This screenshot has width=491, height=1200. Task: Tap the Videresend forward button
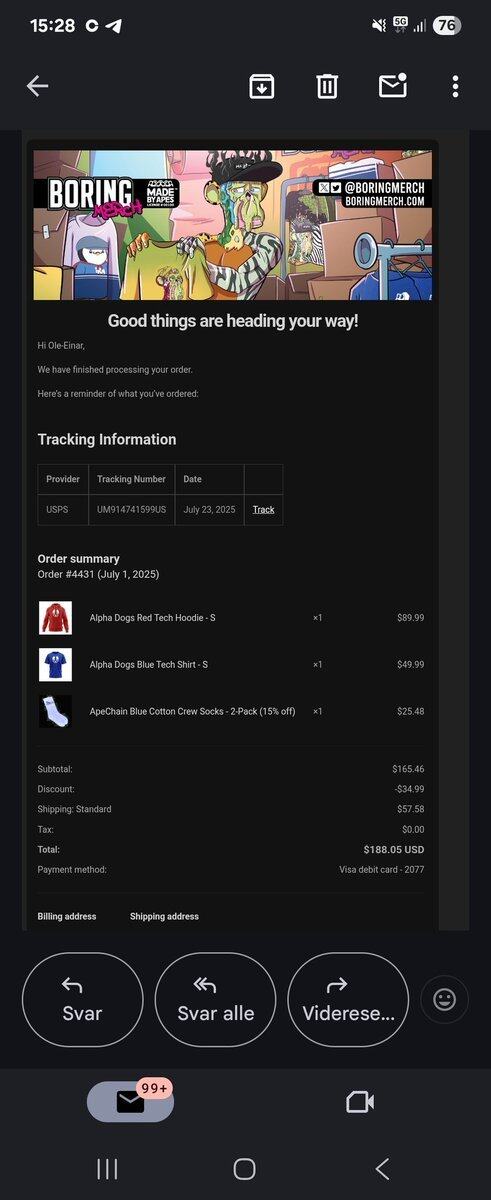point(348,999)
